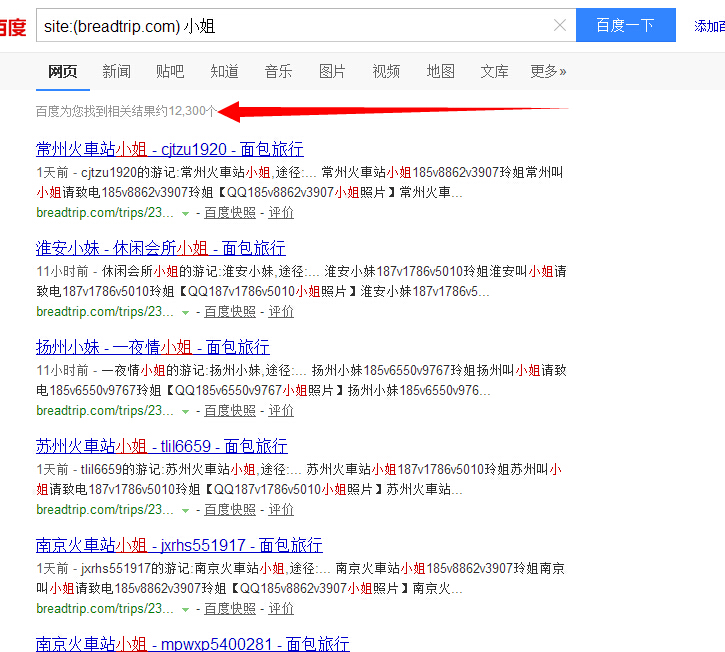Click 评价 for 扬州小妹 result
725x652 pixels.
[x=281, y=411]
